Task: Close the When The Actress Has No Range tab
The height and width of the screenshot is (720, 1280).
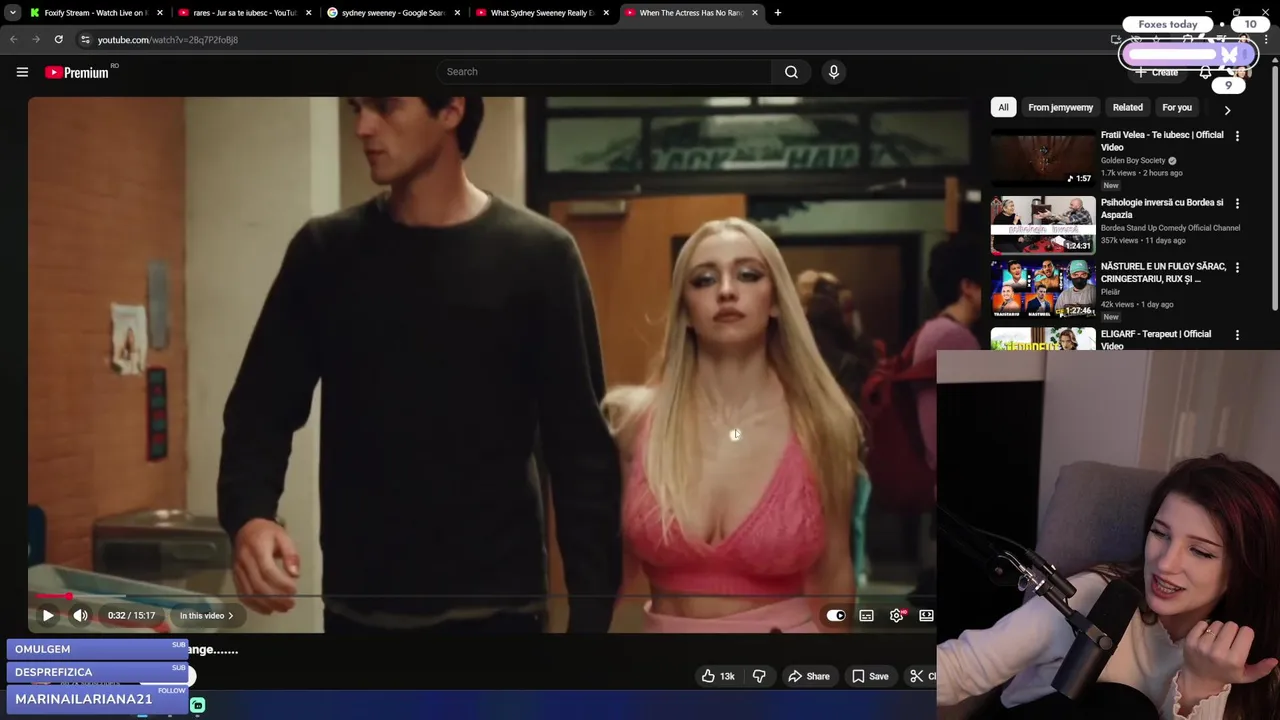Action: coord(755,13)
